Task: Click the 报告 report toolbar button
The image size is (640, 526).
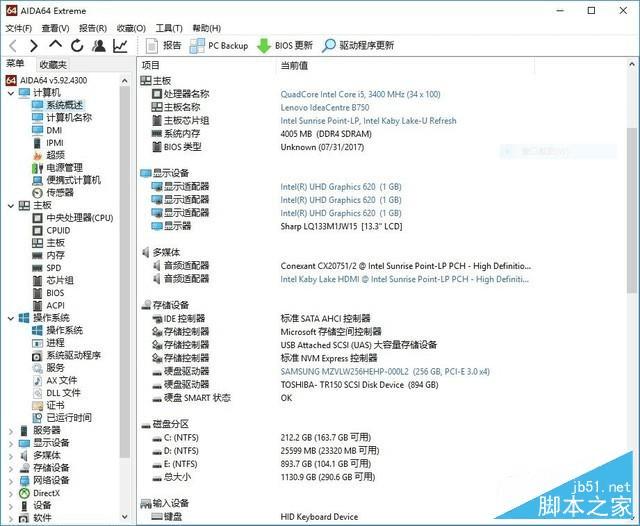Action: pos(164,45)
